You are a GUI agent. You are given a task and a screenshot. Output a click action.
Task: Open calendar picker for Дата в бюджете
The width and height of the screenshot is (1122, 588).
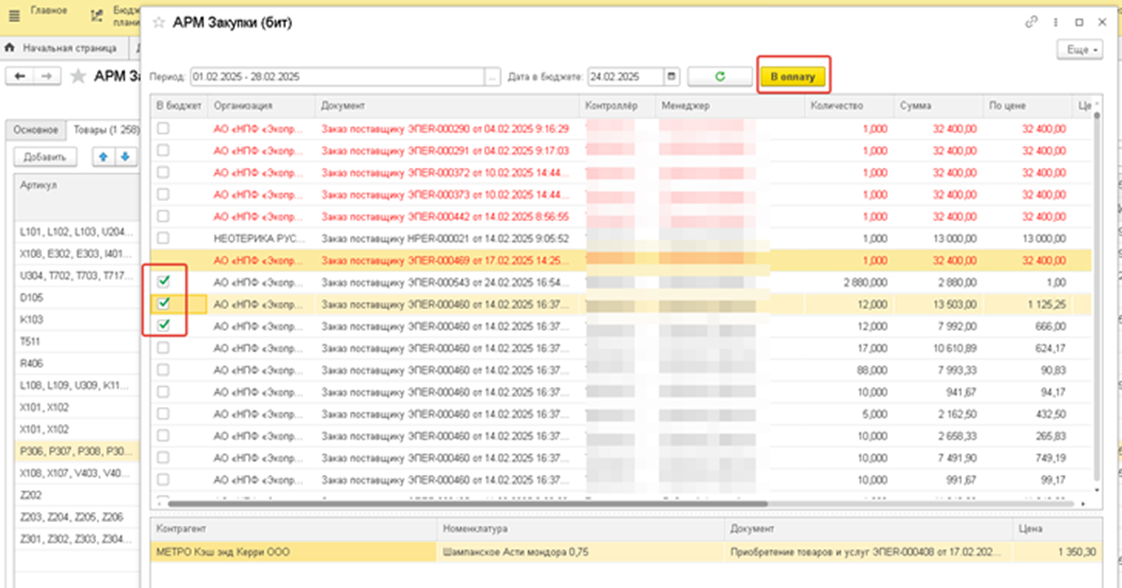[x=671, y=77]
